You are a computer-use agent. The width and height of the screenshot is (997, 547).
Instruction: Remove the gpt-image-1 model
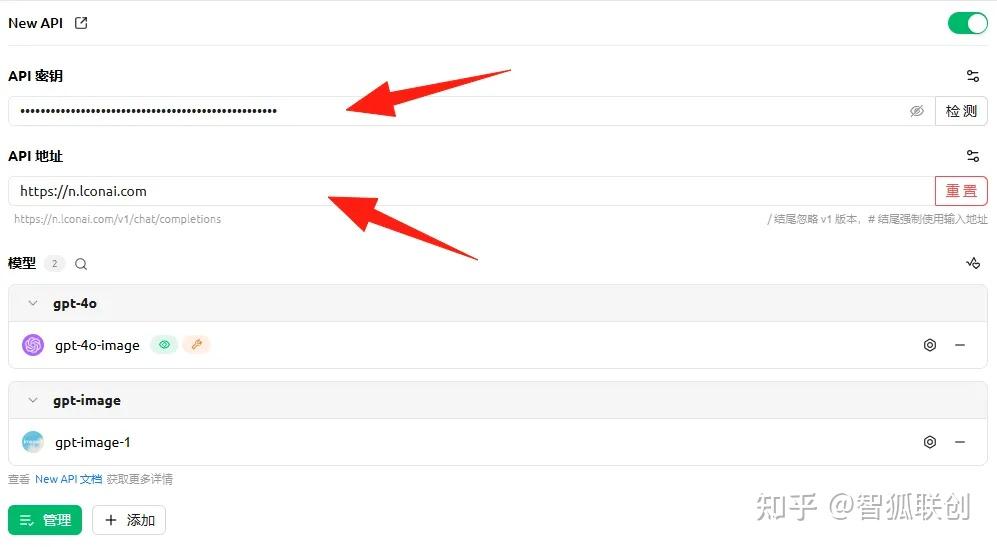pos(960,441)
